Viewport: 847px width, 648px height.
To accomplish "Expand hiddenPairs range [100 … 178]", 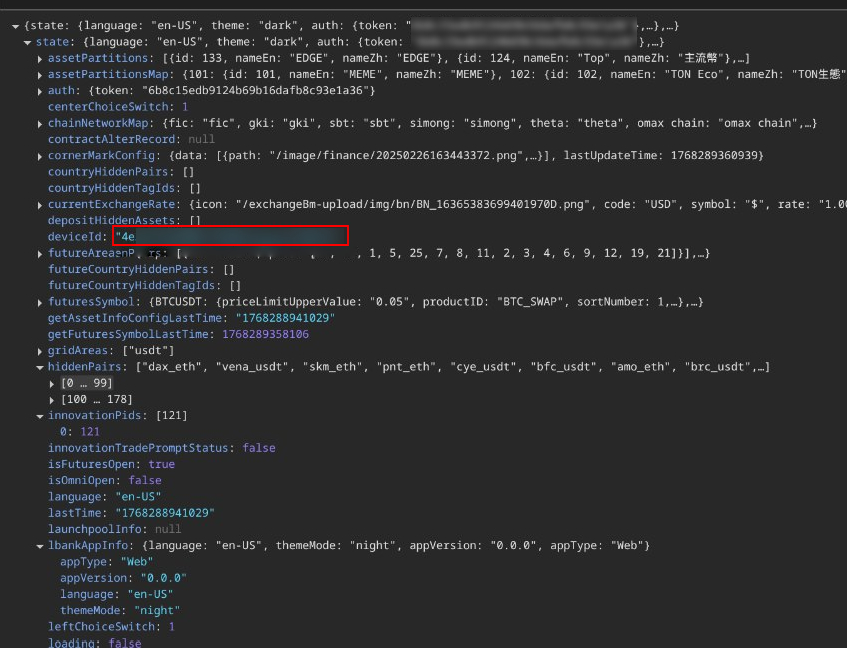I will pos(52,400).
